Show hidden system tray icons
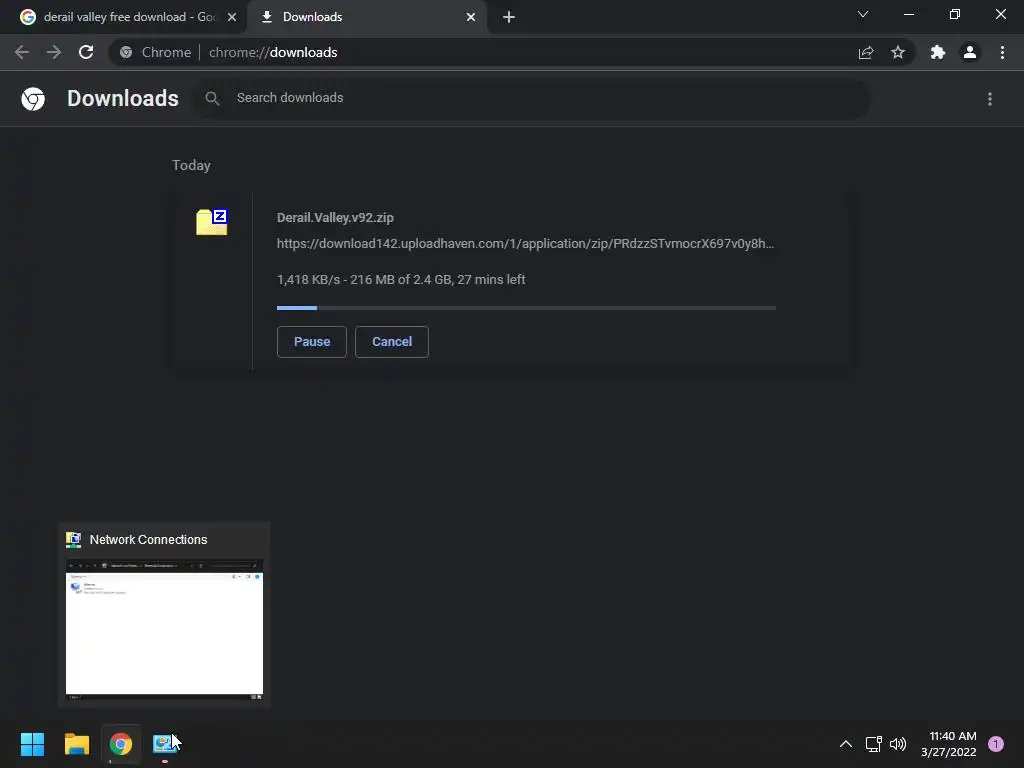This screenshot has height=768, width=1024. click(x=846, y=744)
